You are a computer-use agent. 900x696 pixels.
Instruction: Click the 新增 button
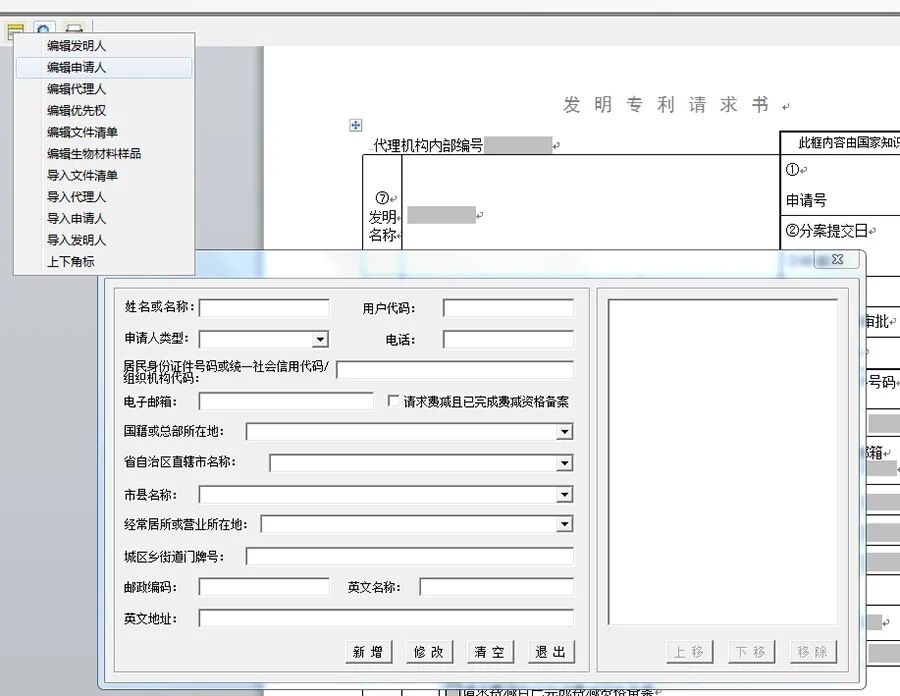(369, 651)
